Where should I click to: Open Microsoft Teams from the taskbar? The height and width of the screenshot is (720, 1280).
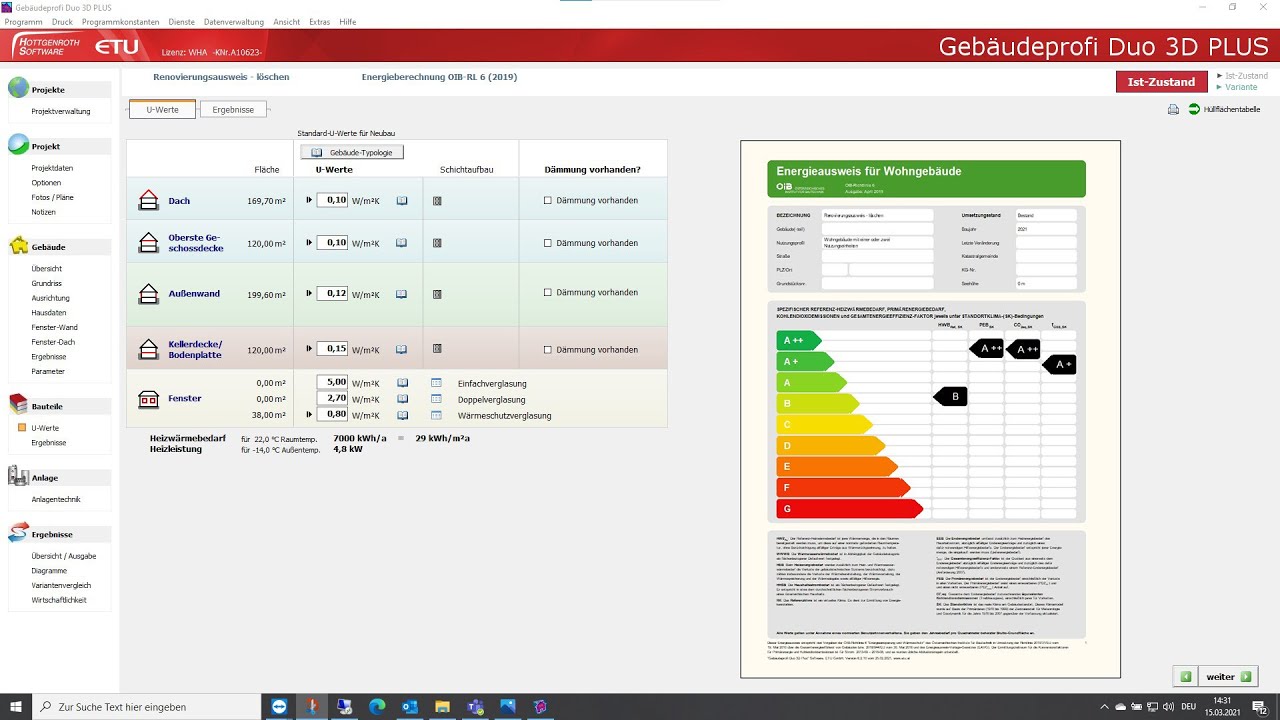475,707
